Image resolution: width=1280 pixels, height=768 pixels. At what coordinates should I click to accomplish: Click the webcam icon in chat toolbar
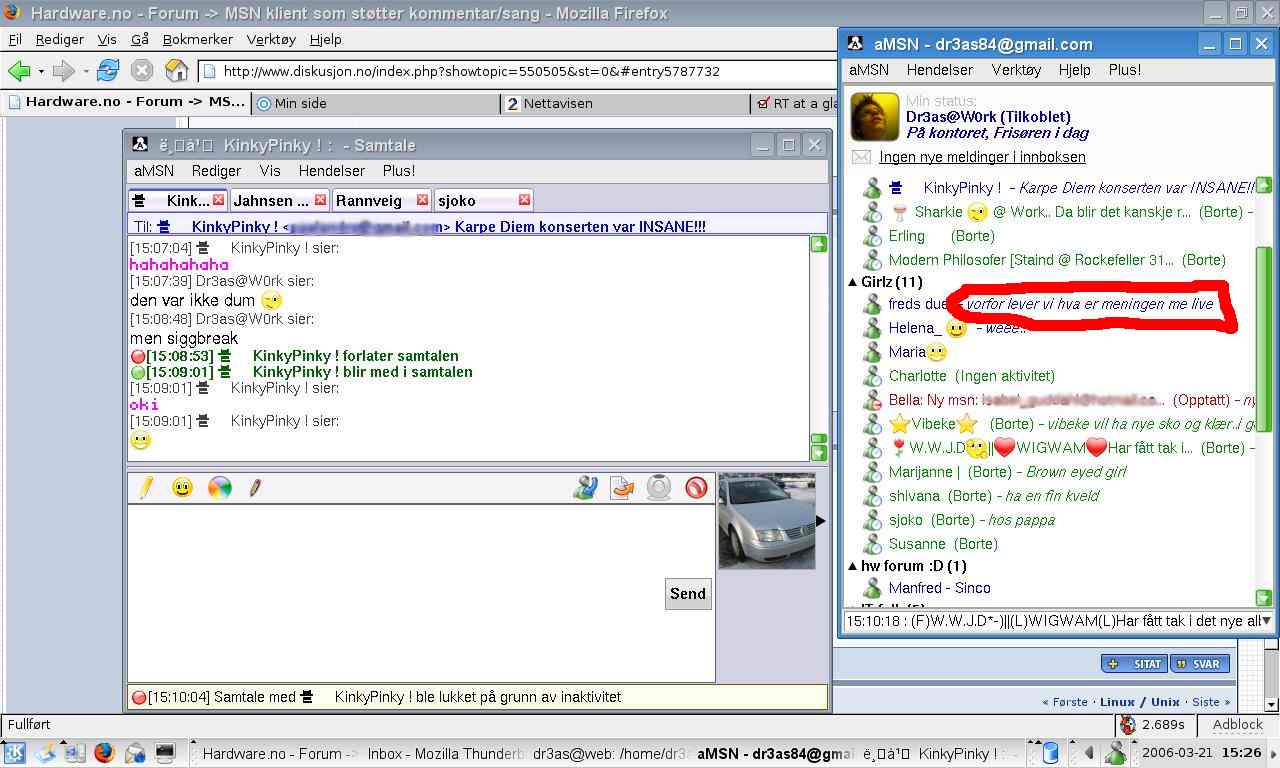(x=659, y=488)
